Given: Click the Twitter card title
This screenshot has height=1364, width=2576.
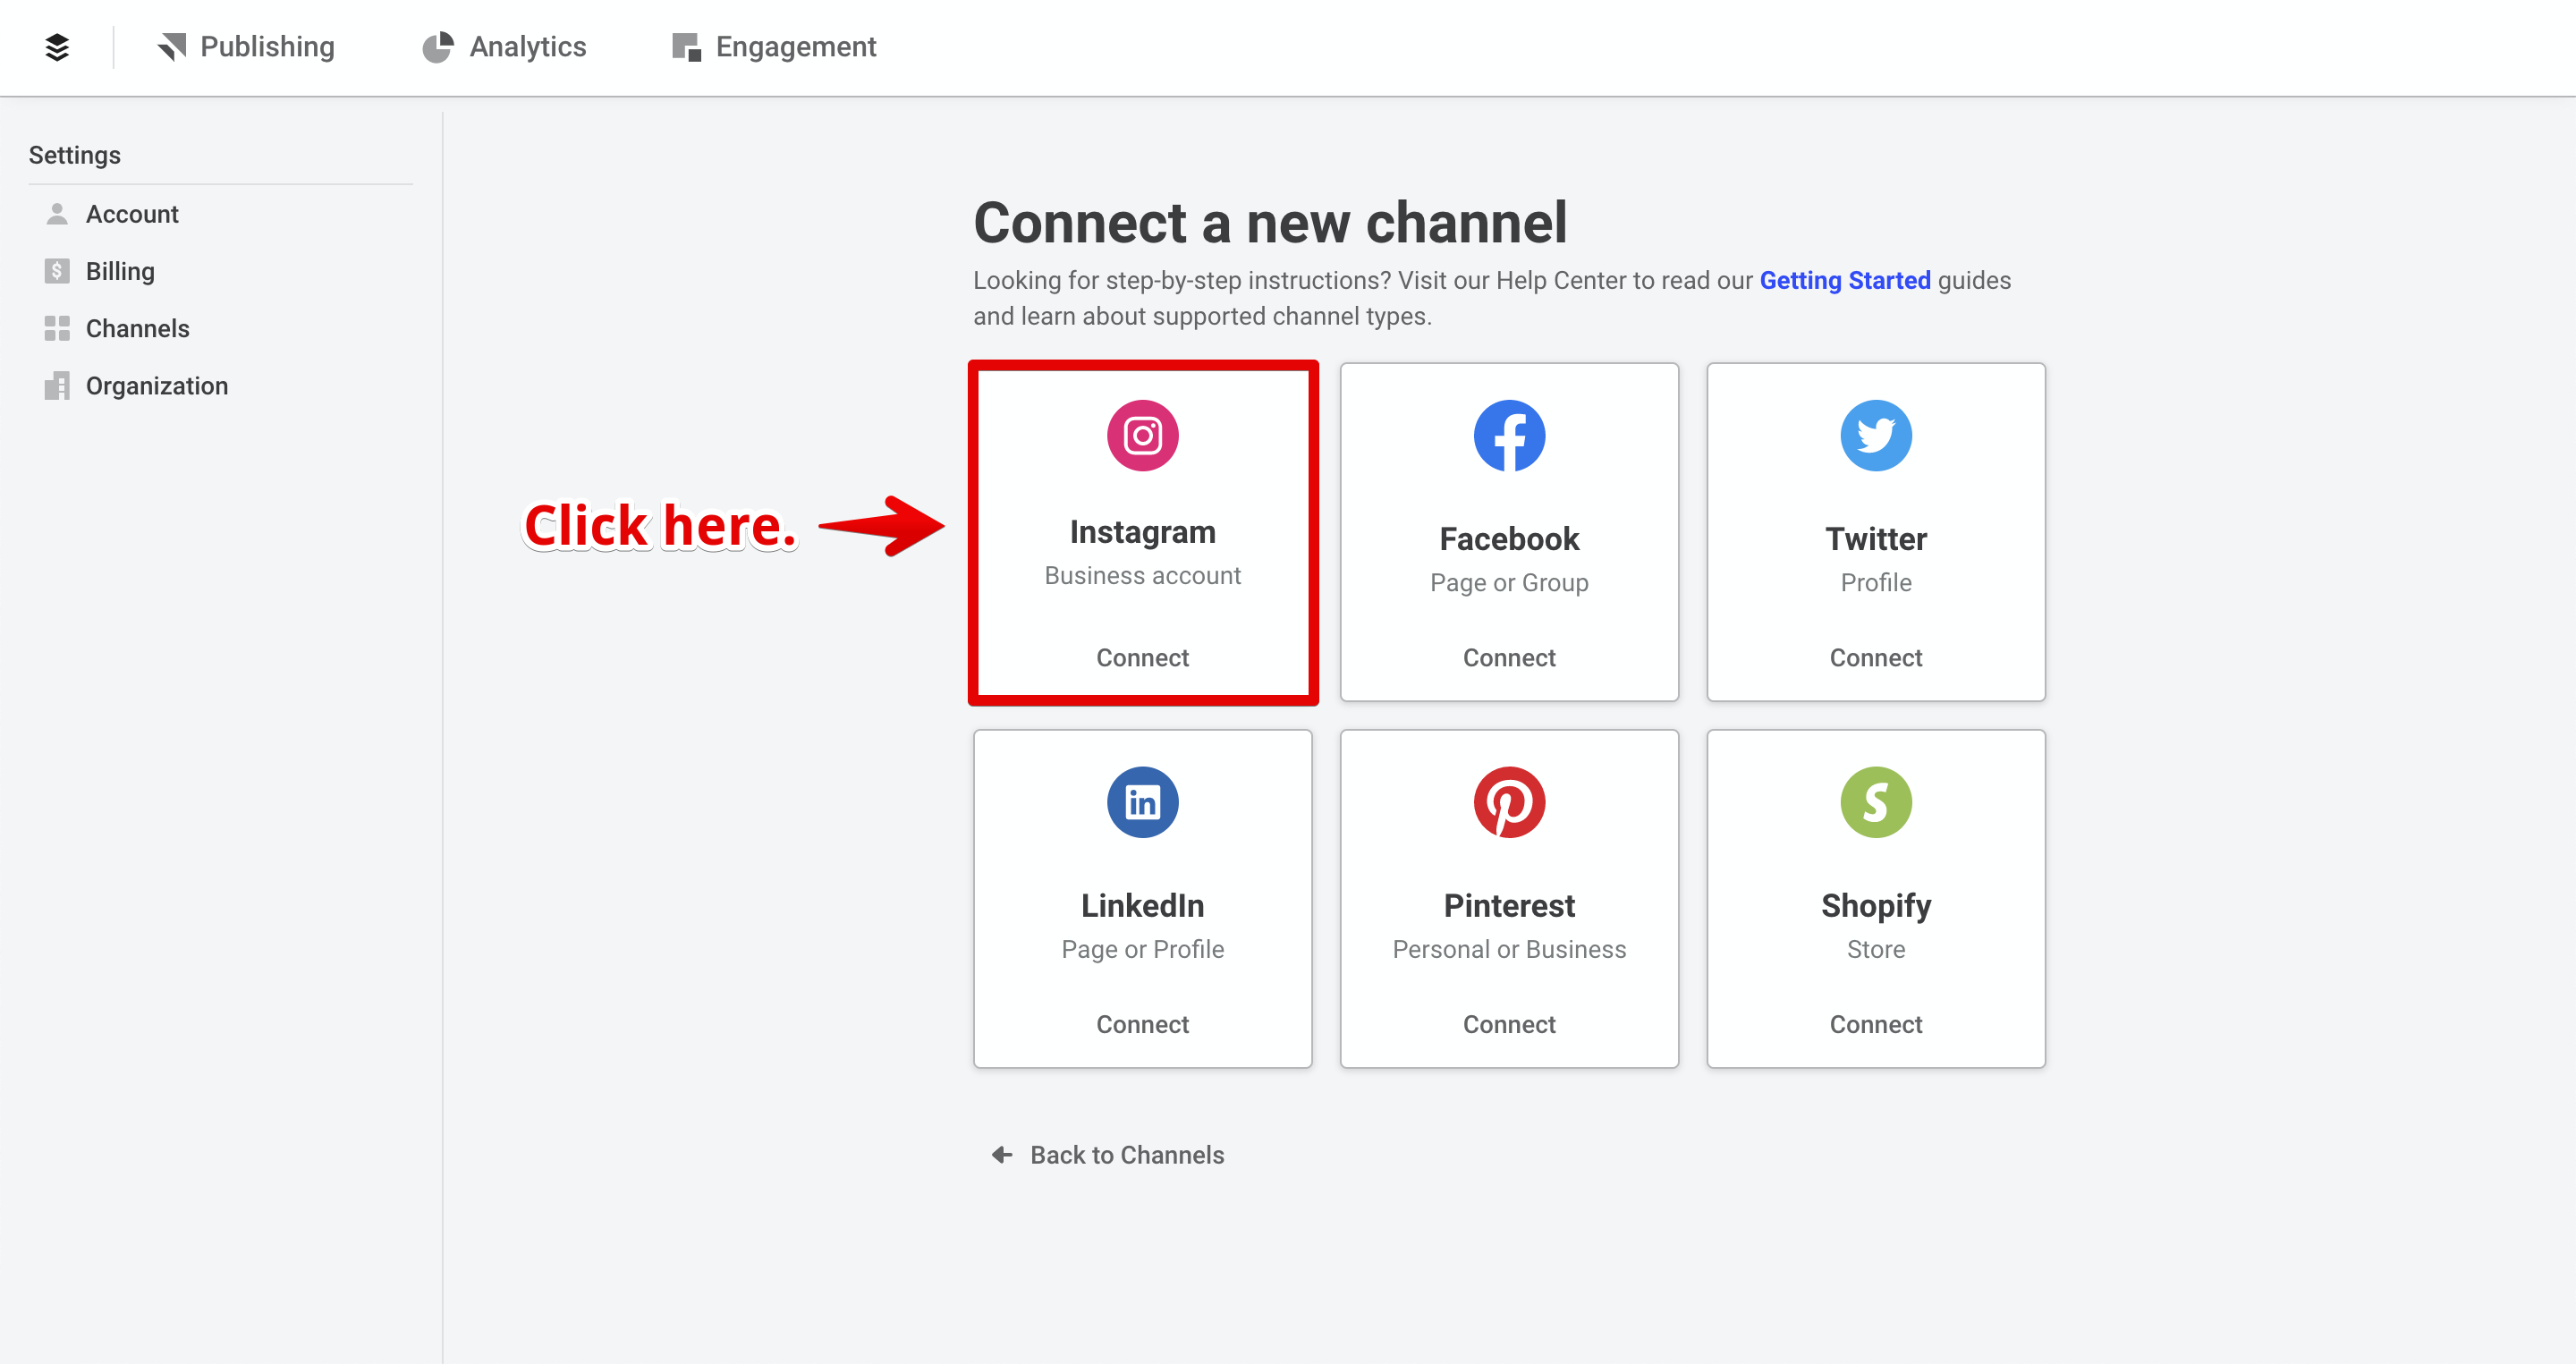Looking at the screenshot, I should click(x=1875, y=539).
